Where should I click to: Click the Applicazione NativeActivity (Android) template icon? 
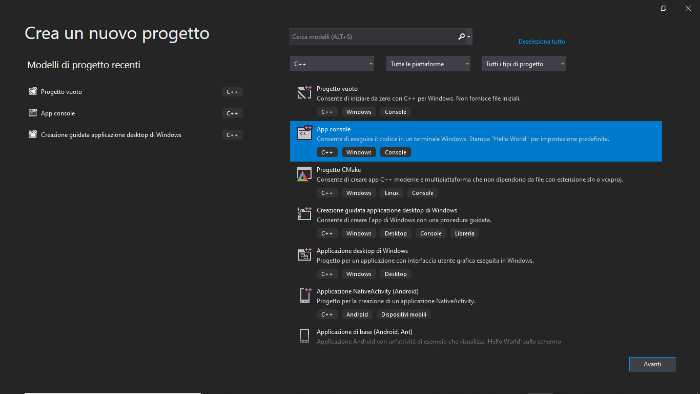(304, 295)
